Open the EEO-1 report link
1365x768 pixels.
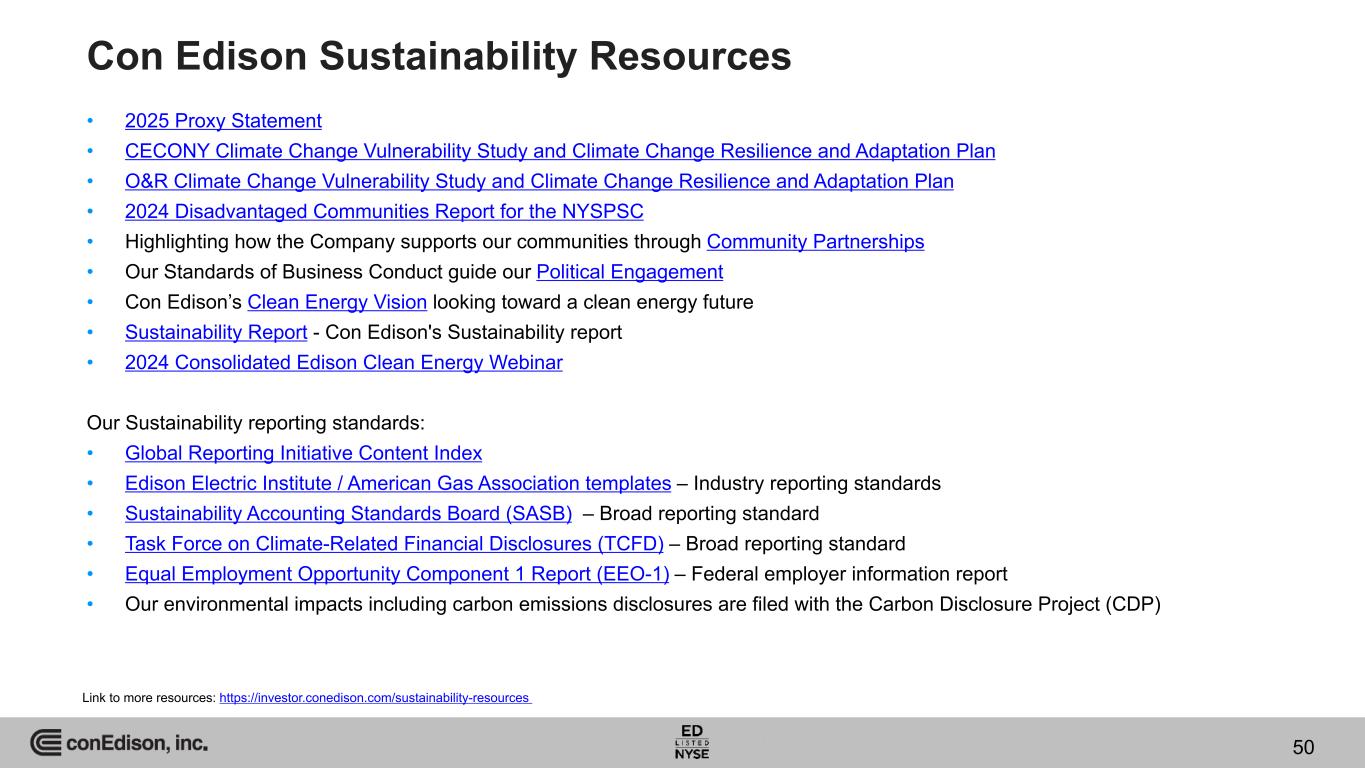(396, 574)
